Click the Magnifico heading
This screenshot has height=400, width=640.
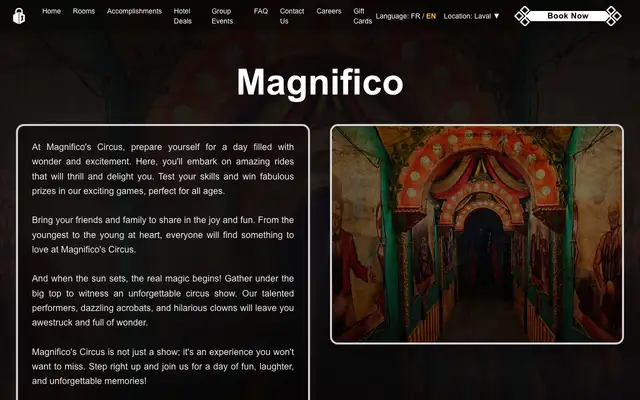(320, 82)
